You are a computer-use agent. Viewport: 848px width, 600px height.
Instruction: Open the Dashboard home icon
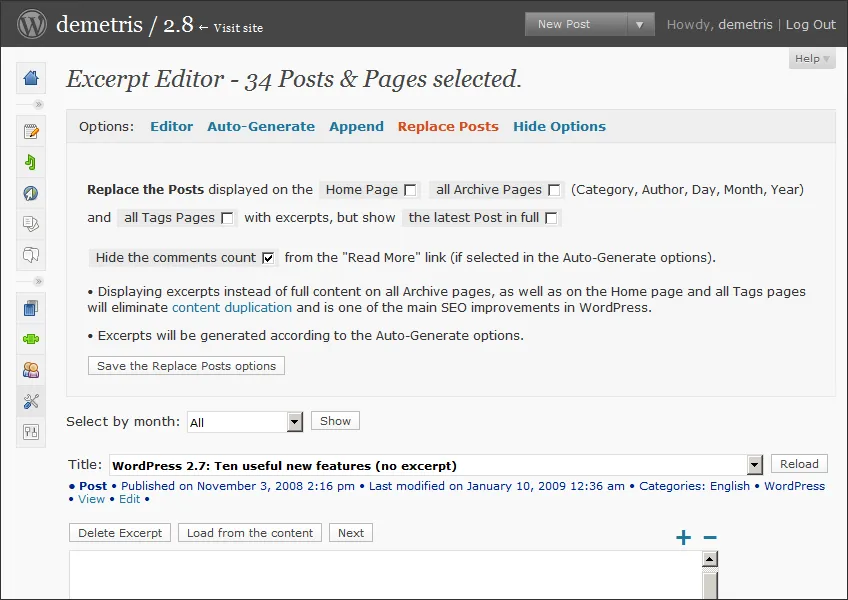point(31,78)
